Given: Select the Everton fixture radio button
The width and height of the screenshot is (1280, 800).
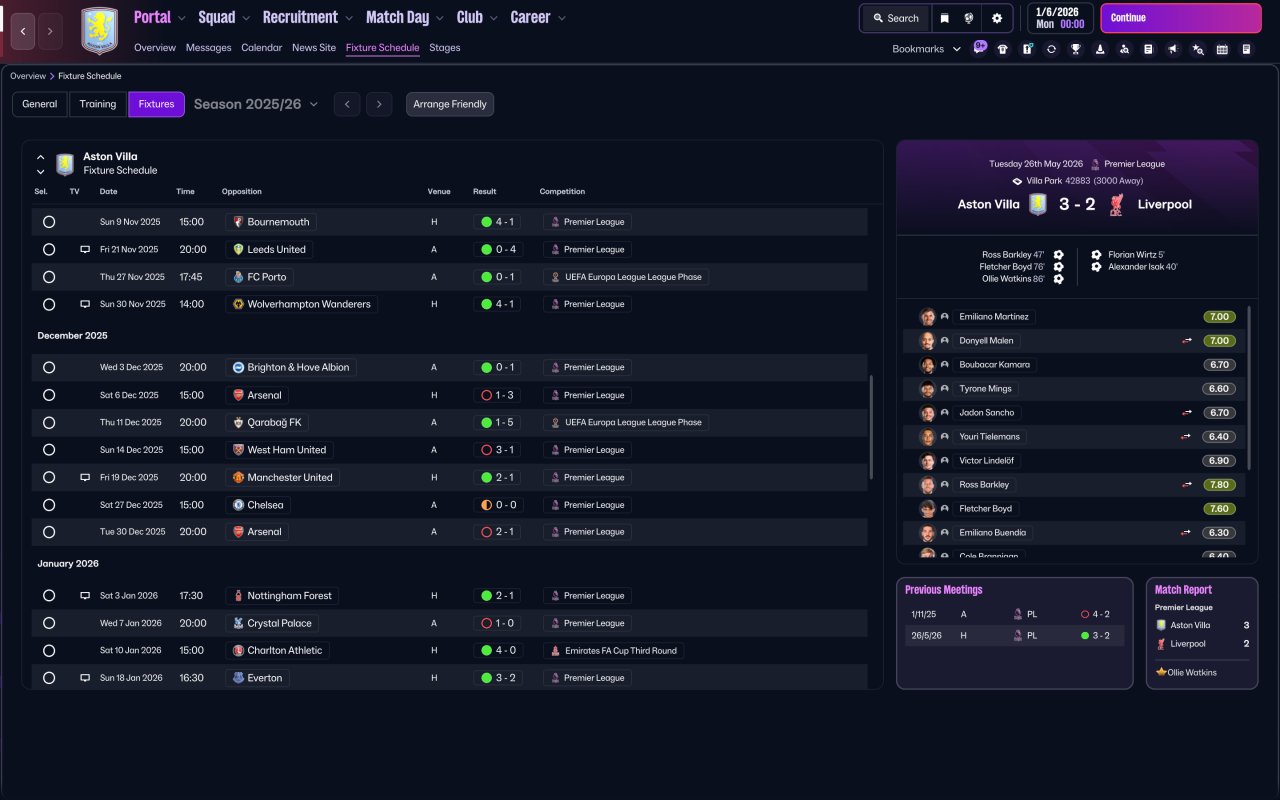Looking at the screenshot, I should pos(49,678).
